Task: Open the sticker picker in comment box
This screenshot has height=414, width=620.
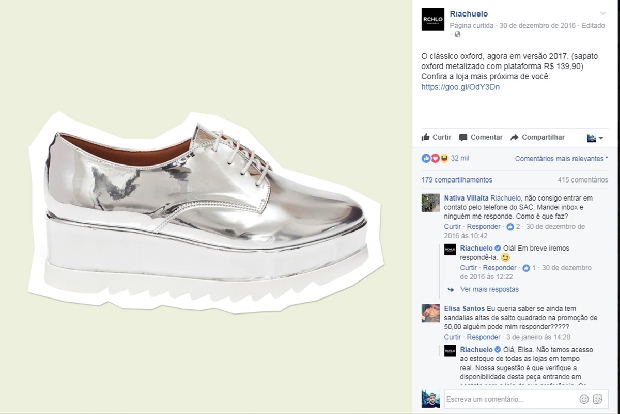Action: 597,399
